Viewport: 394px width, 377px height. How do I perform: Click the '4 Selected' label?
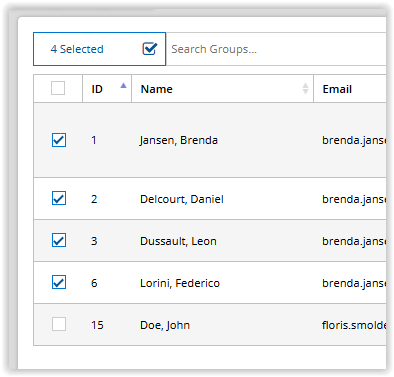point(77,49)
